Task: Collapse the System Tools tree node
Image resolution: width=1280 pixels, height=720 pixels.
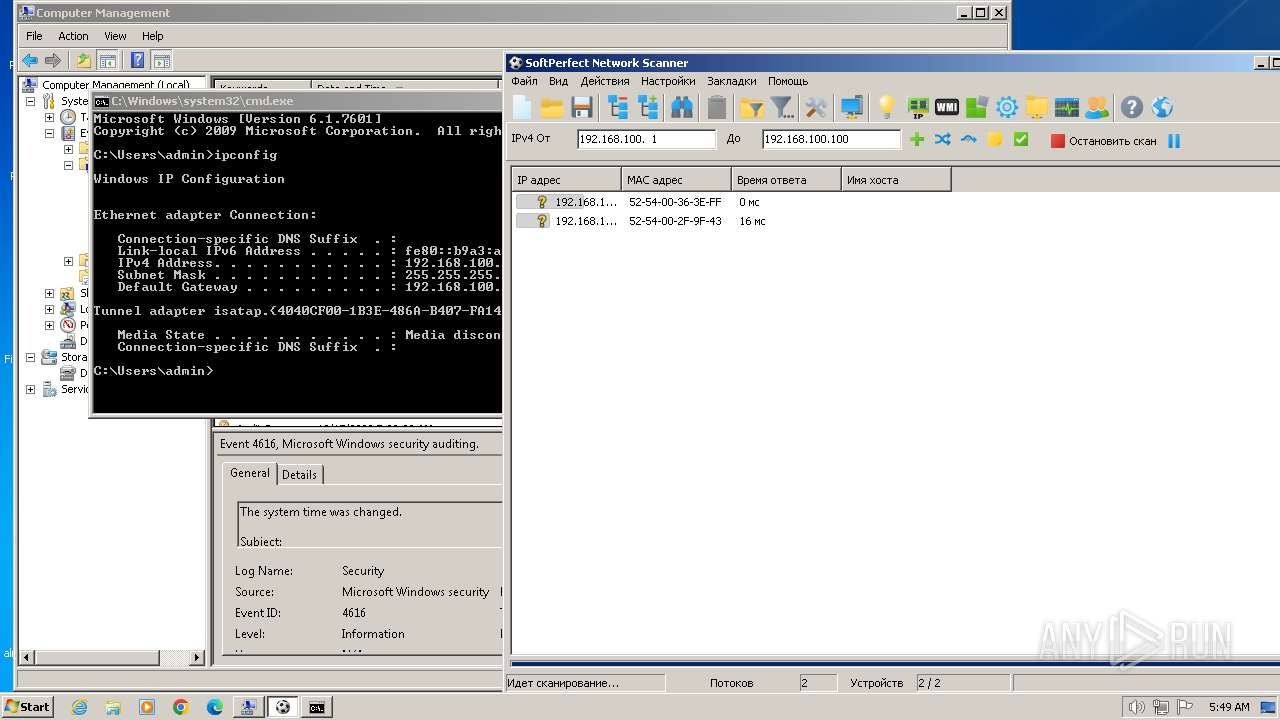Action: [x=30, y=101]
